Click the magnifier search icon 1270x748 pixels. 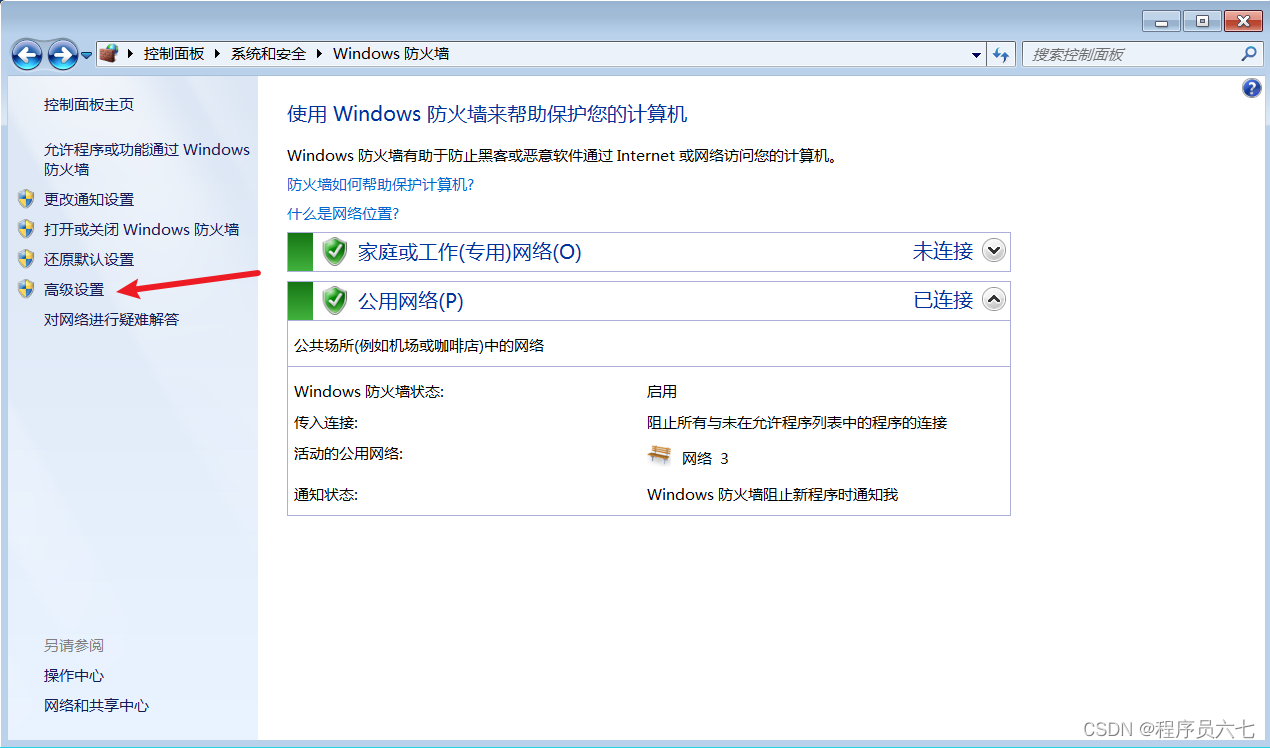tap(1248, 54)
